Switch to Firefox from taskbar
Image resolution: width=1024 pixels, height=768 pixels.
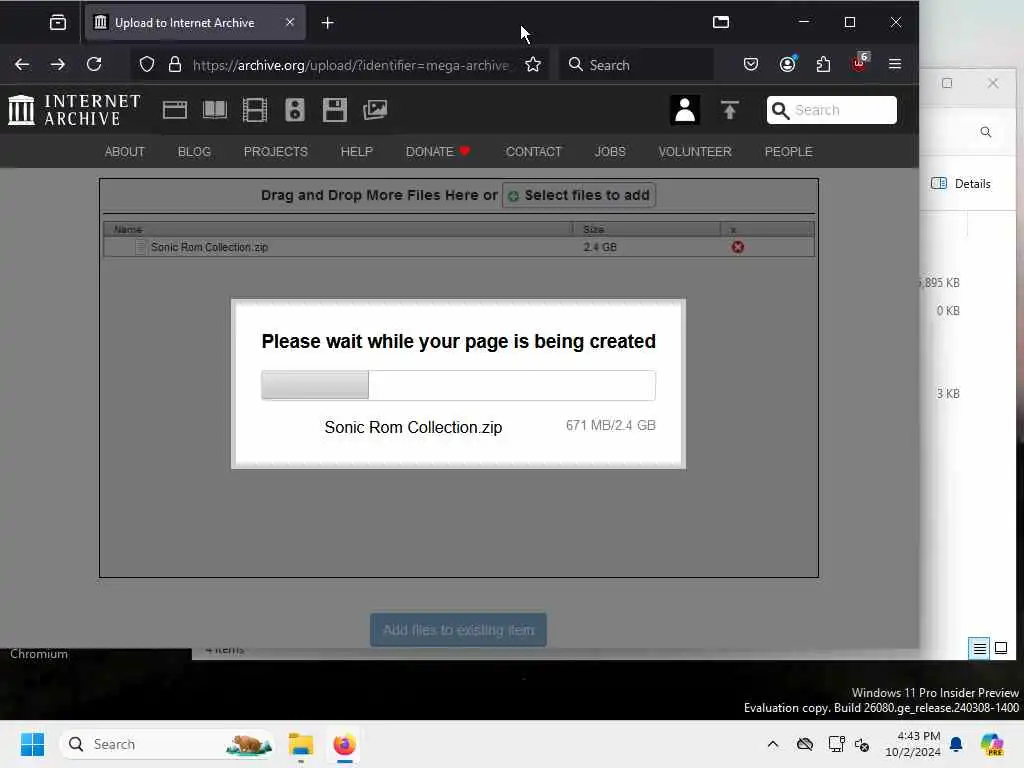pyautogui.click(x=344, y=744)
